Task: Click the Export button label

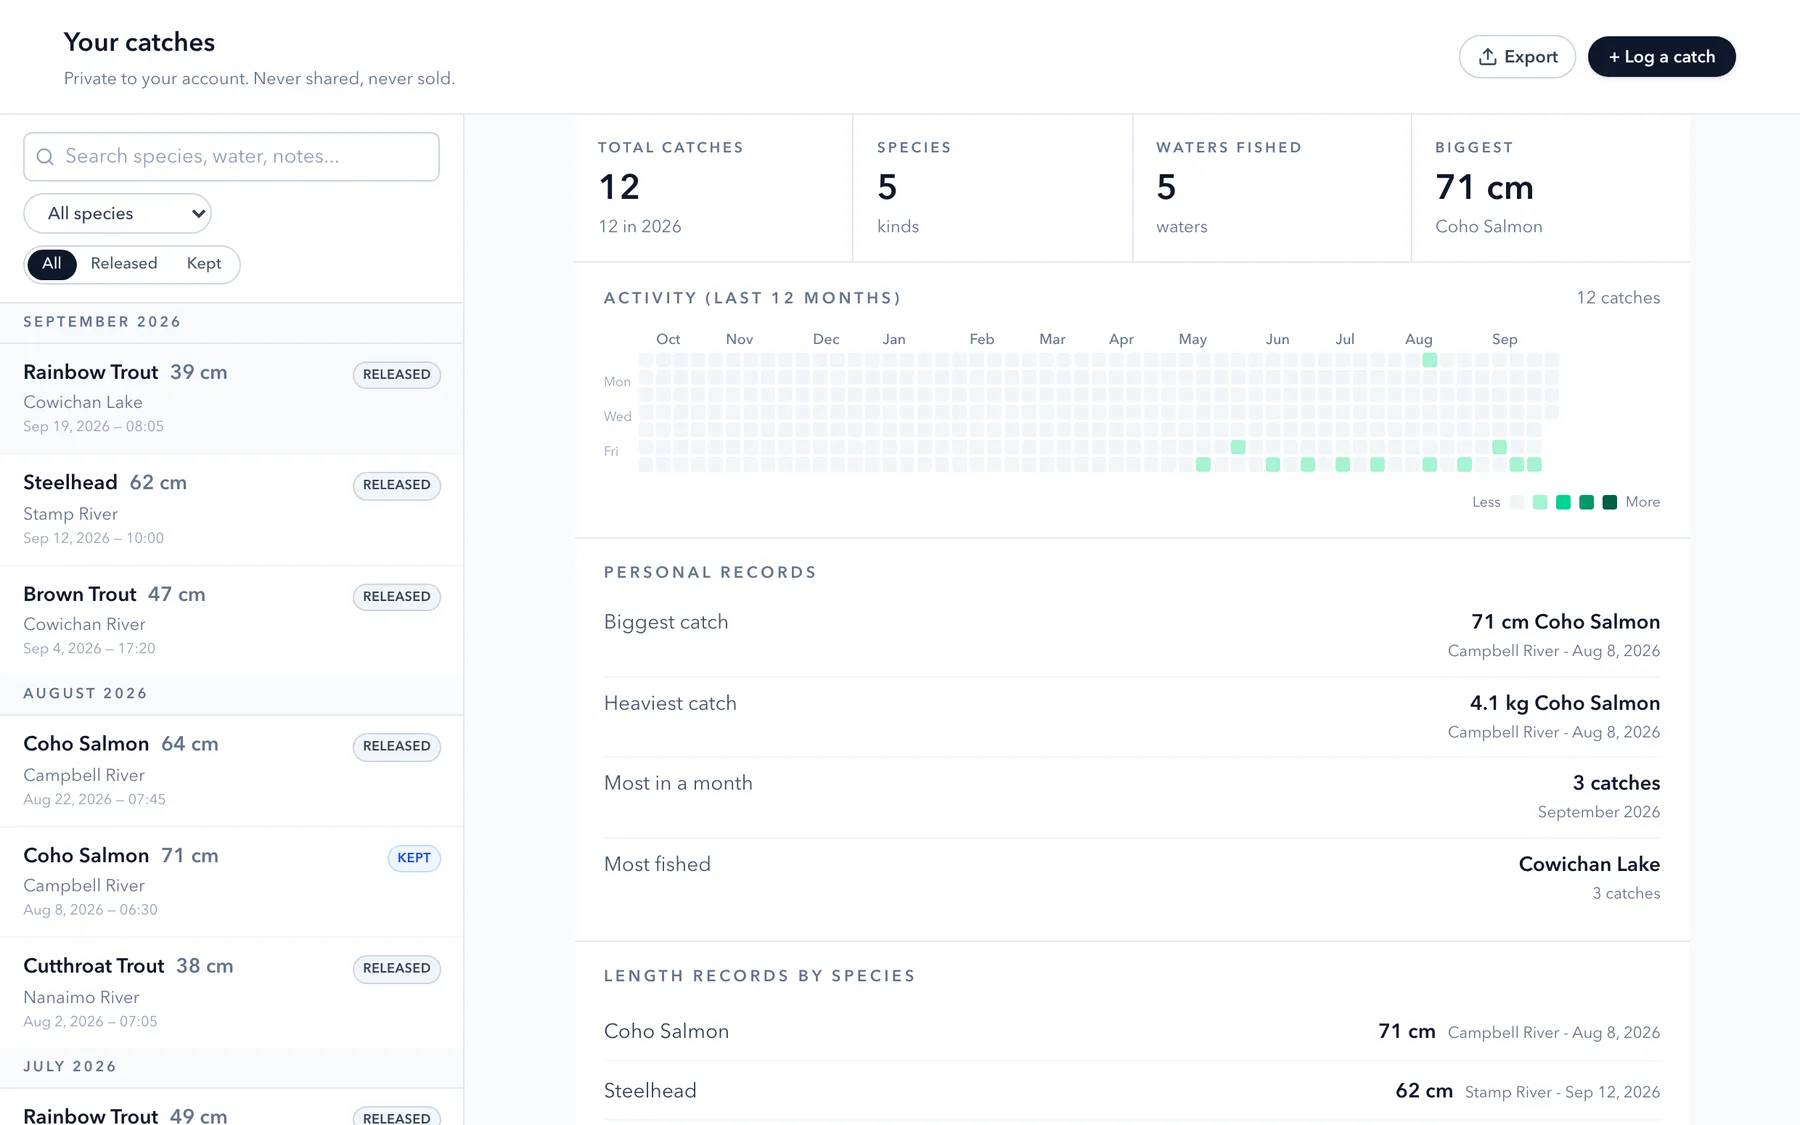Action: click(x=1531, y=57)
